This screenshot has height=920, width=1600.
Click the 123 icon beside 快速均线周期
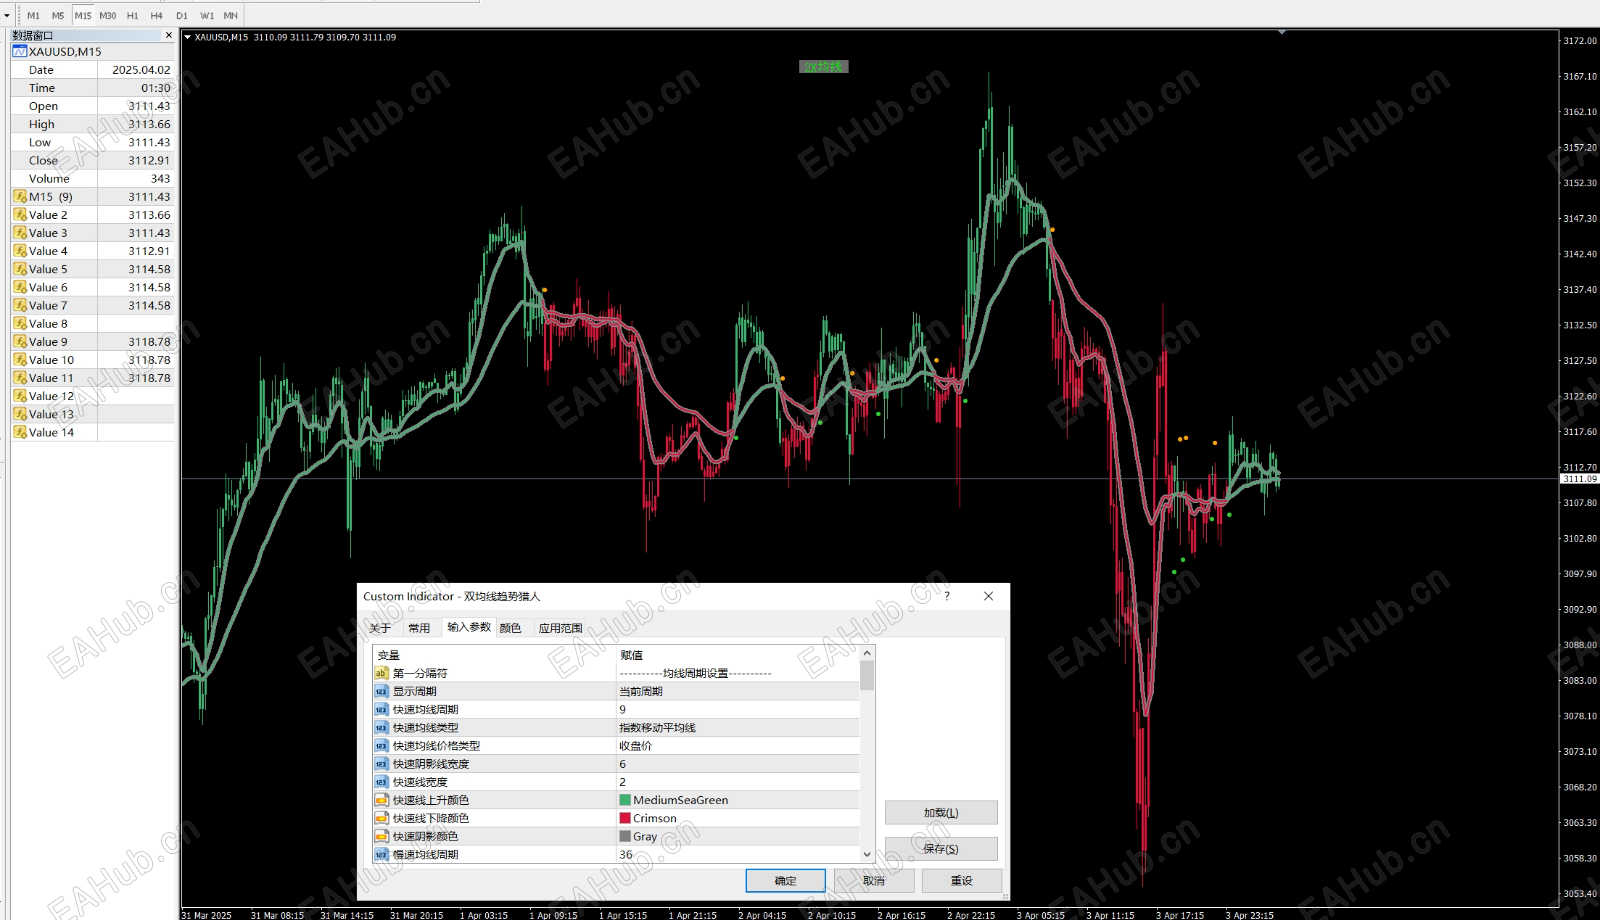coord(381,709)
